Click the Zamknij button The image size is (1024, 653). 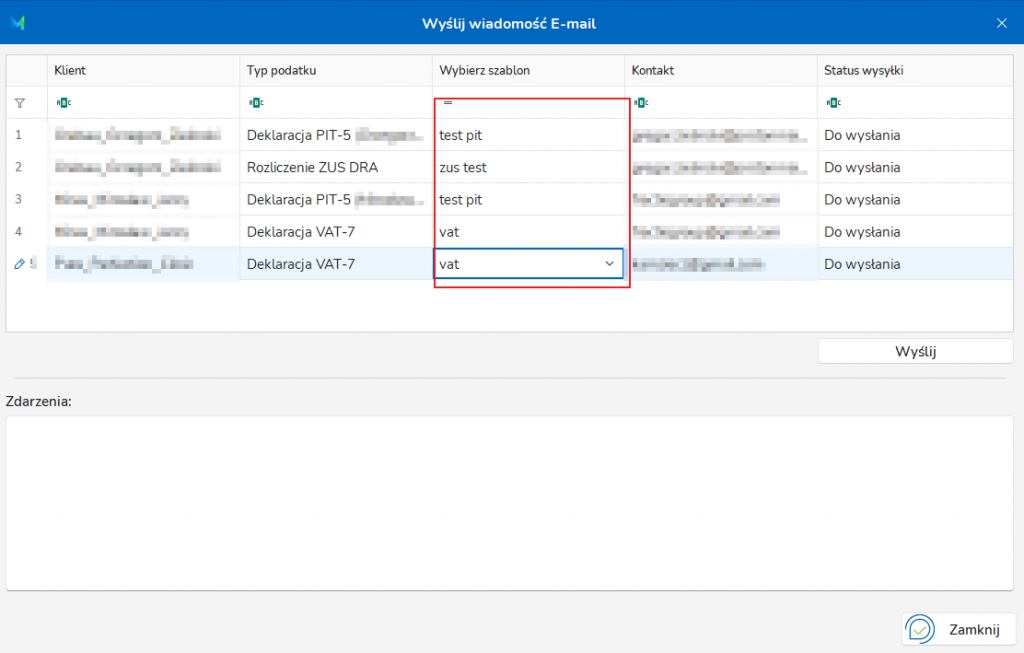(959, 629)
